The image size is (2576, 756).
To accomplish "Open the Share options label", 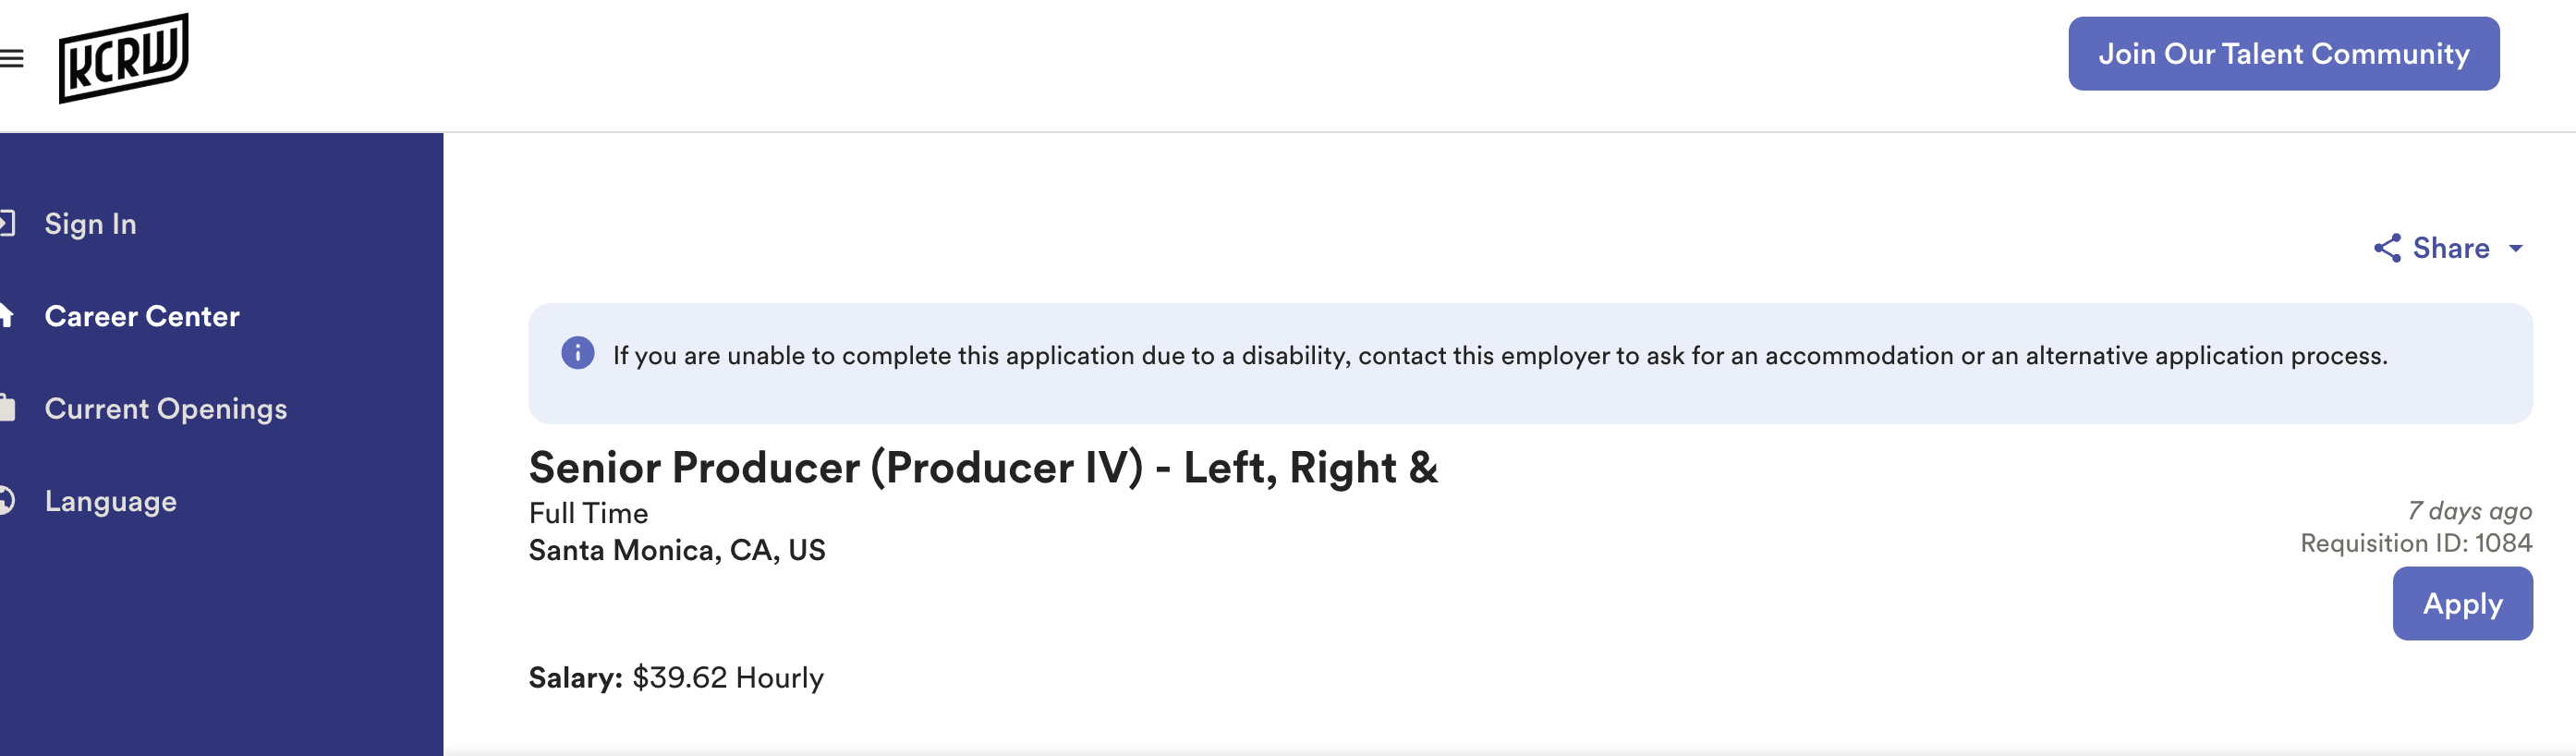I will tap(2450, 248).
